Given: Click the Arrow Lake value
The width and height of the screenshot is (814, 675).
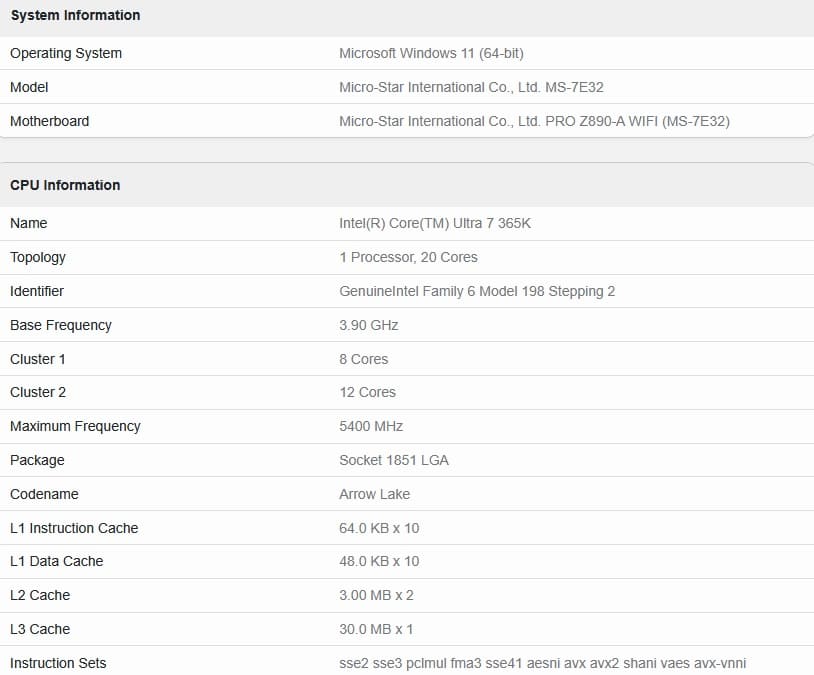Looking at the screenshot, I should (x=374, y=494).
